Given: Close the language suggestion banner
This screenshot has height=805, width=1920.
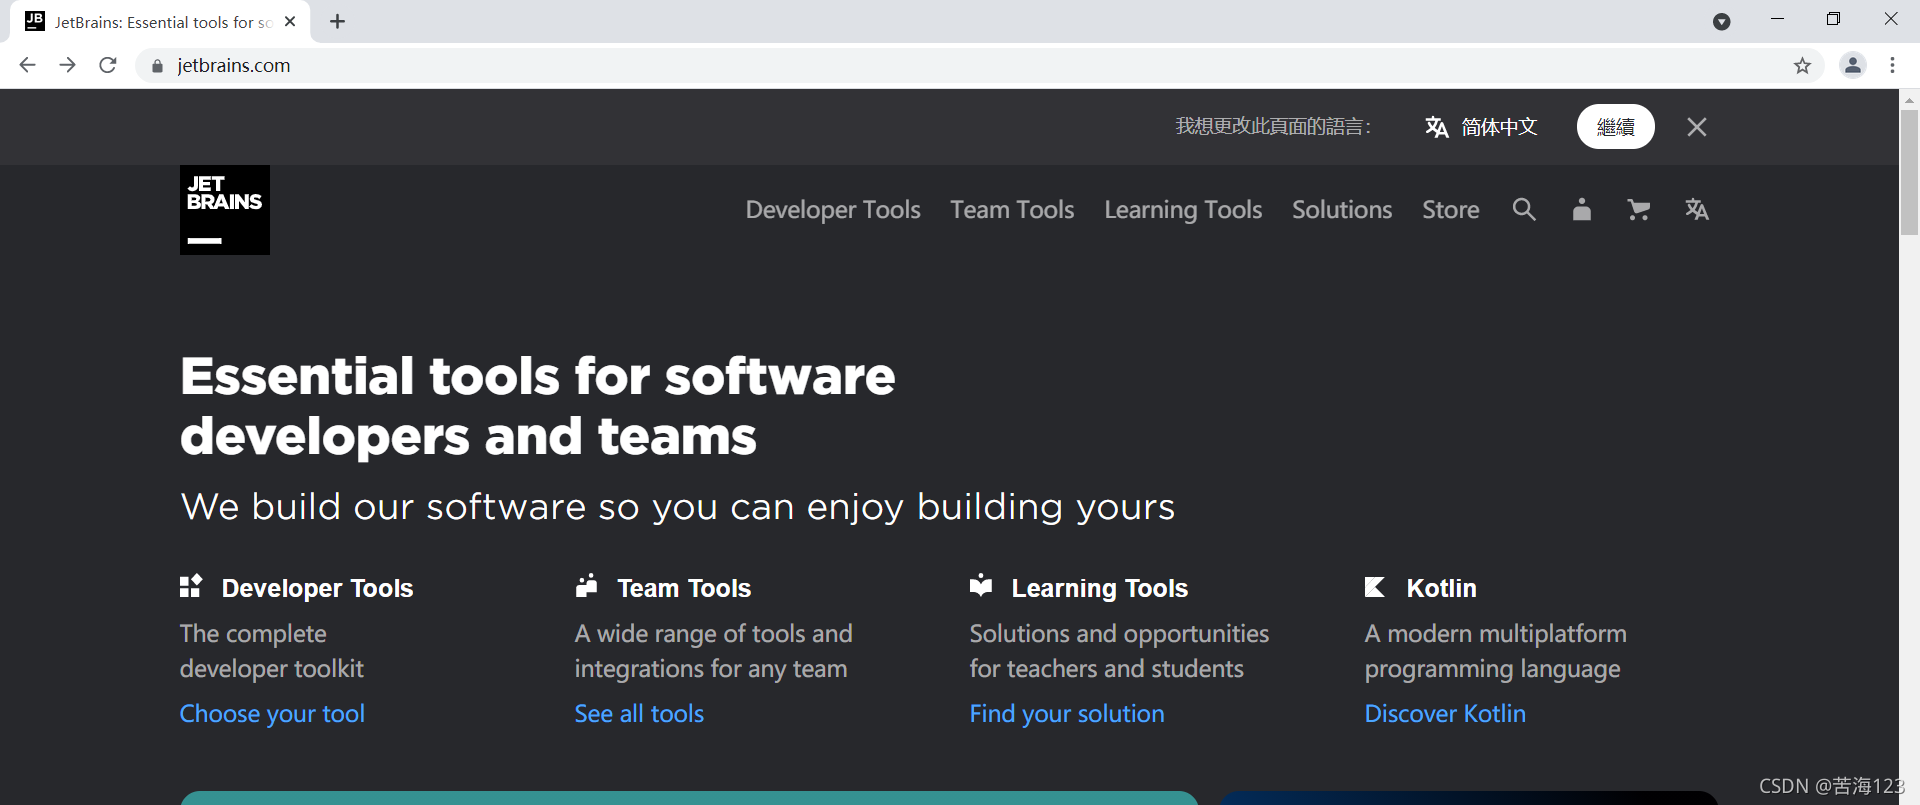Looking at the screenshot, I should pyautogui.click(x=1697, y=127).
